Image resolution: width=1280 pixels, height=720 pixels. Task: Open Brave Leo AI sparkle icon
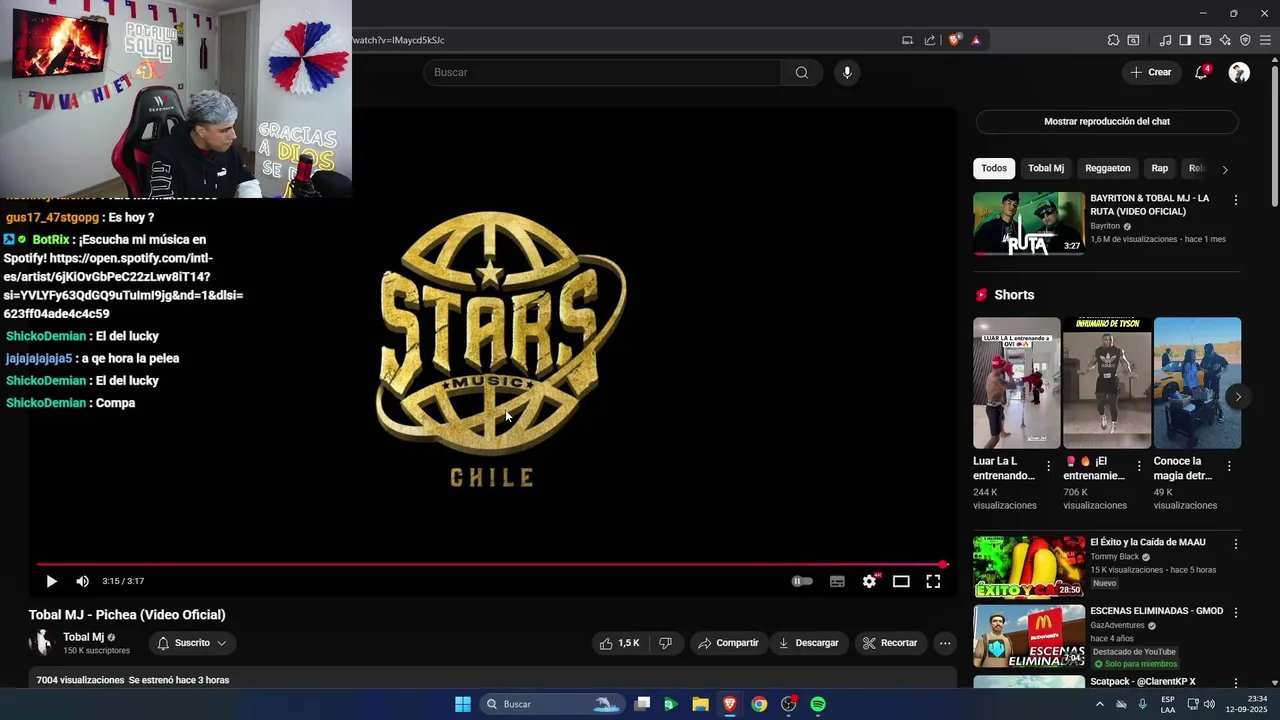tap(1225, 40)
